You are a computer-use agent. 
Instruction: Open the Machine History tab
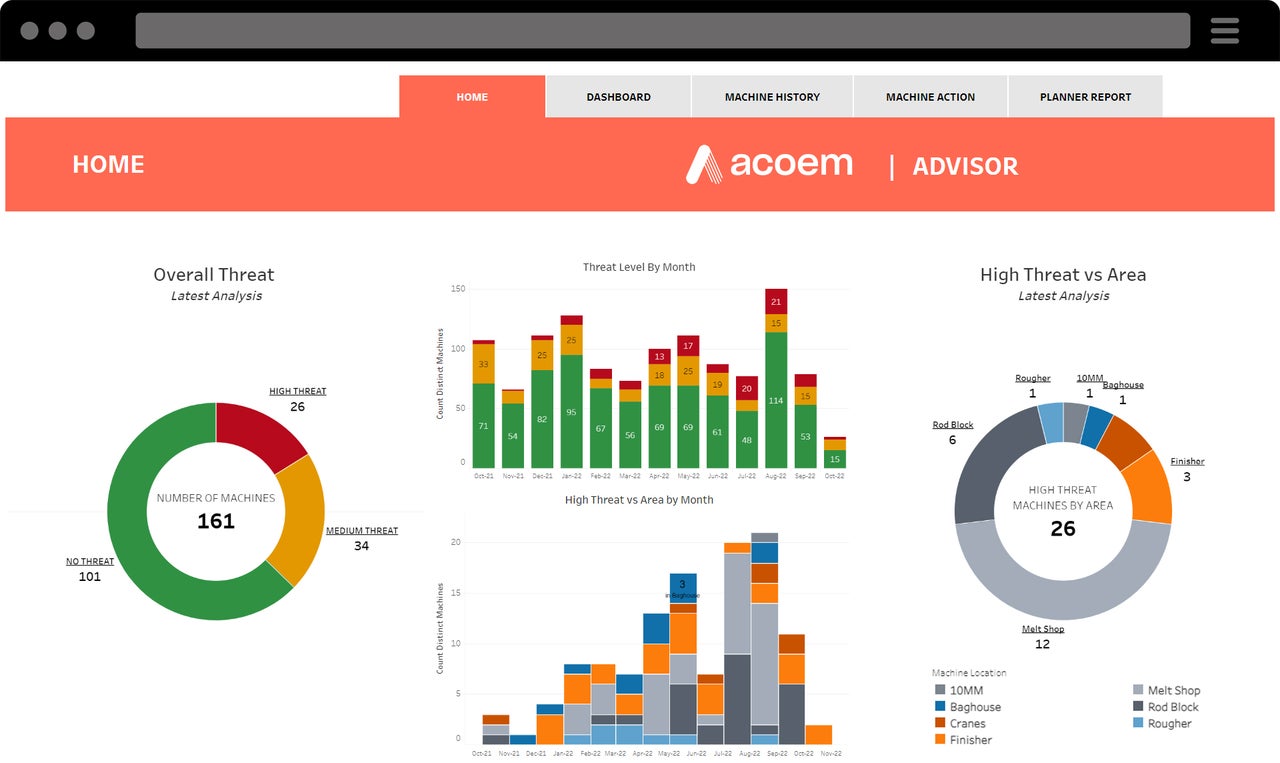(x=772, y=97)
